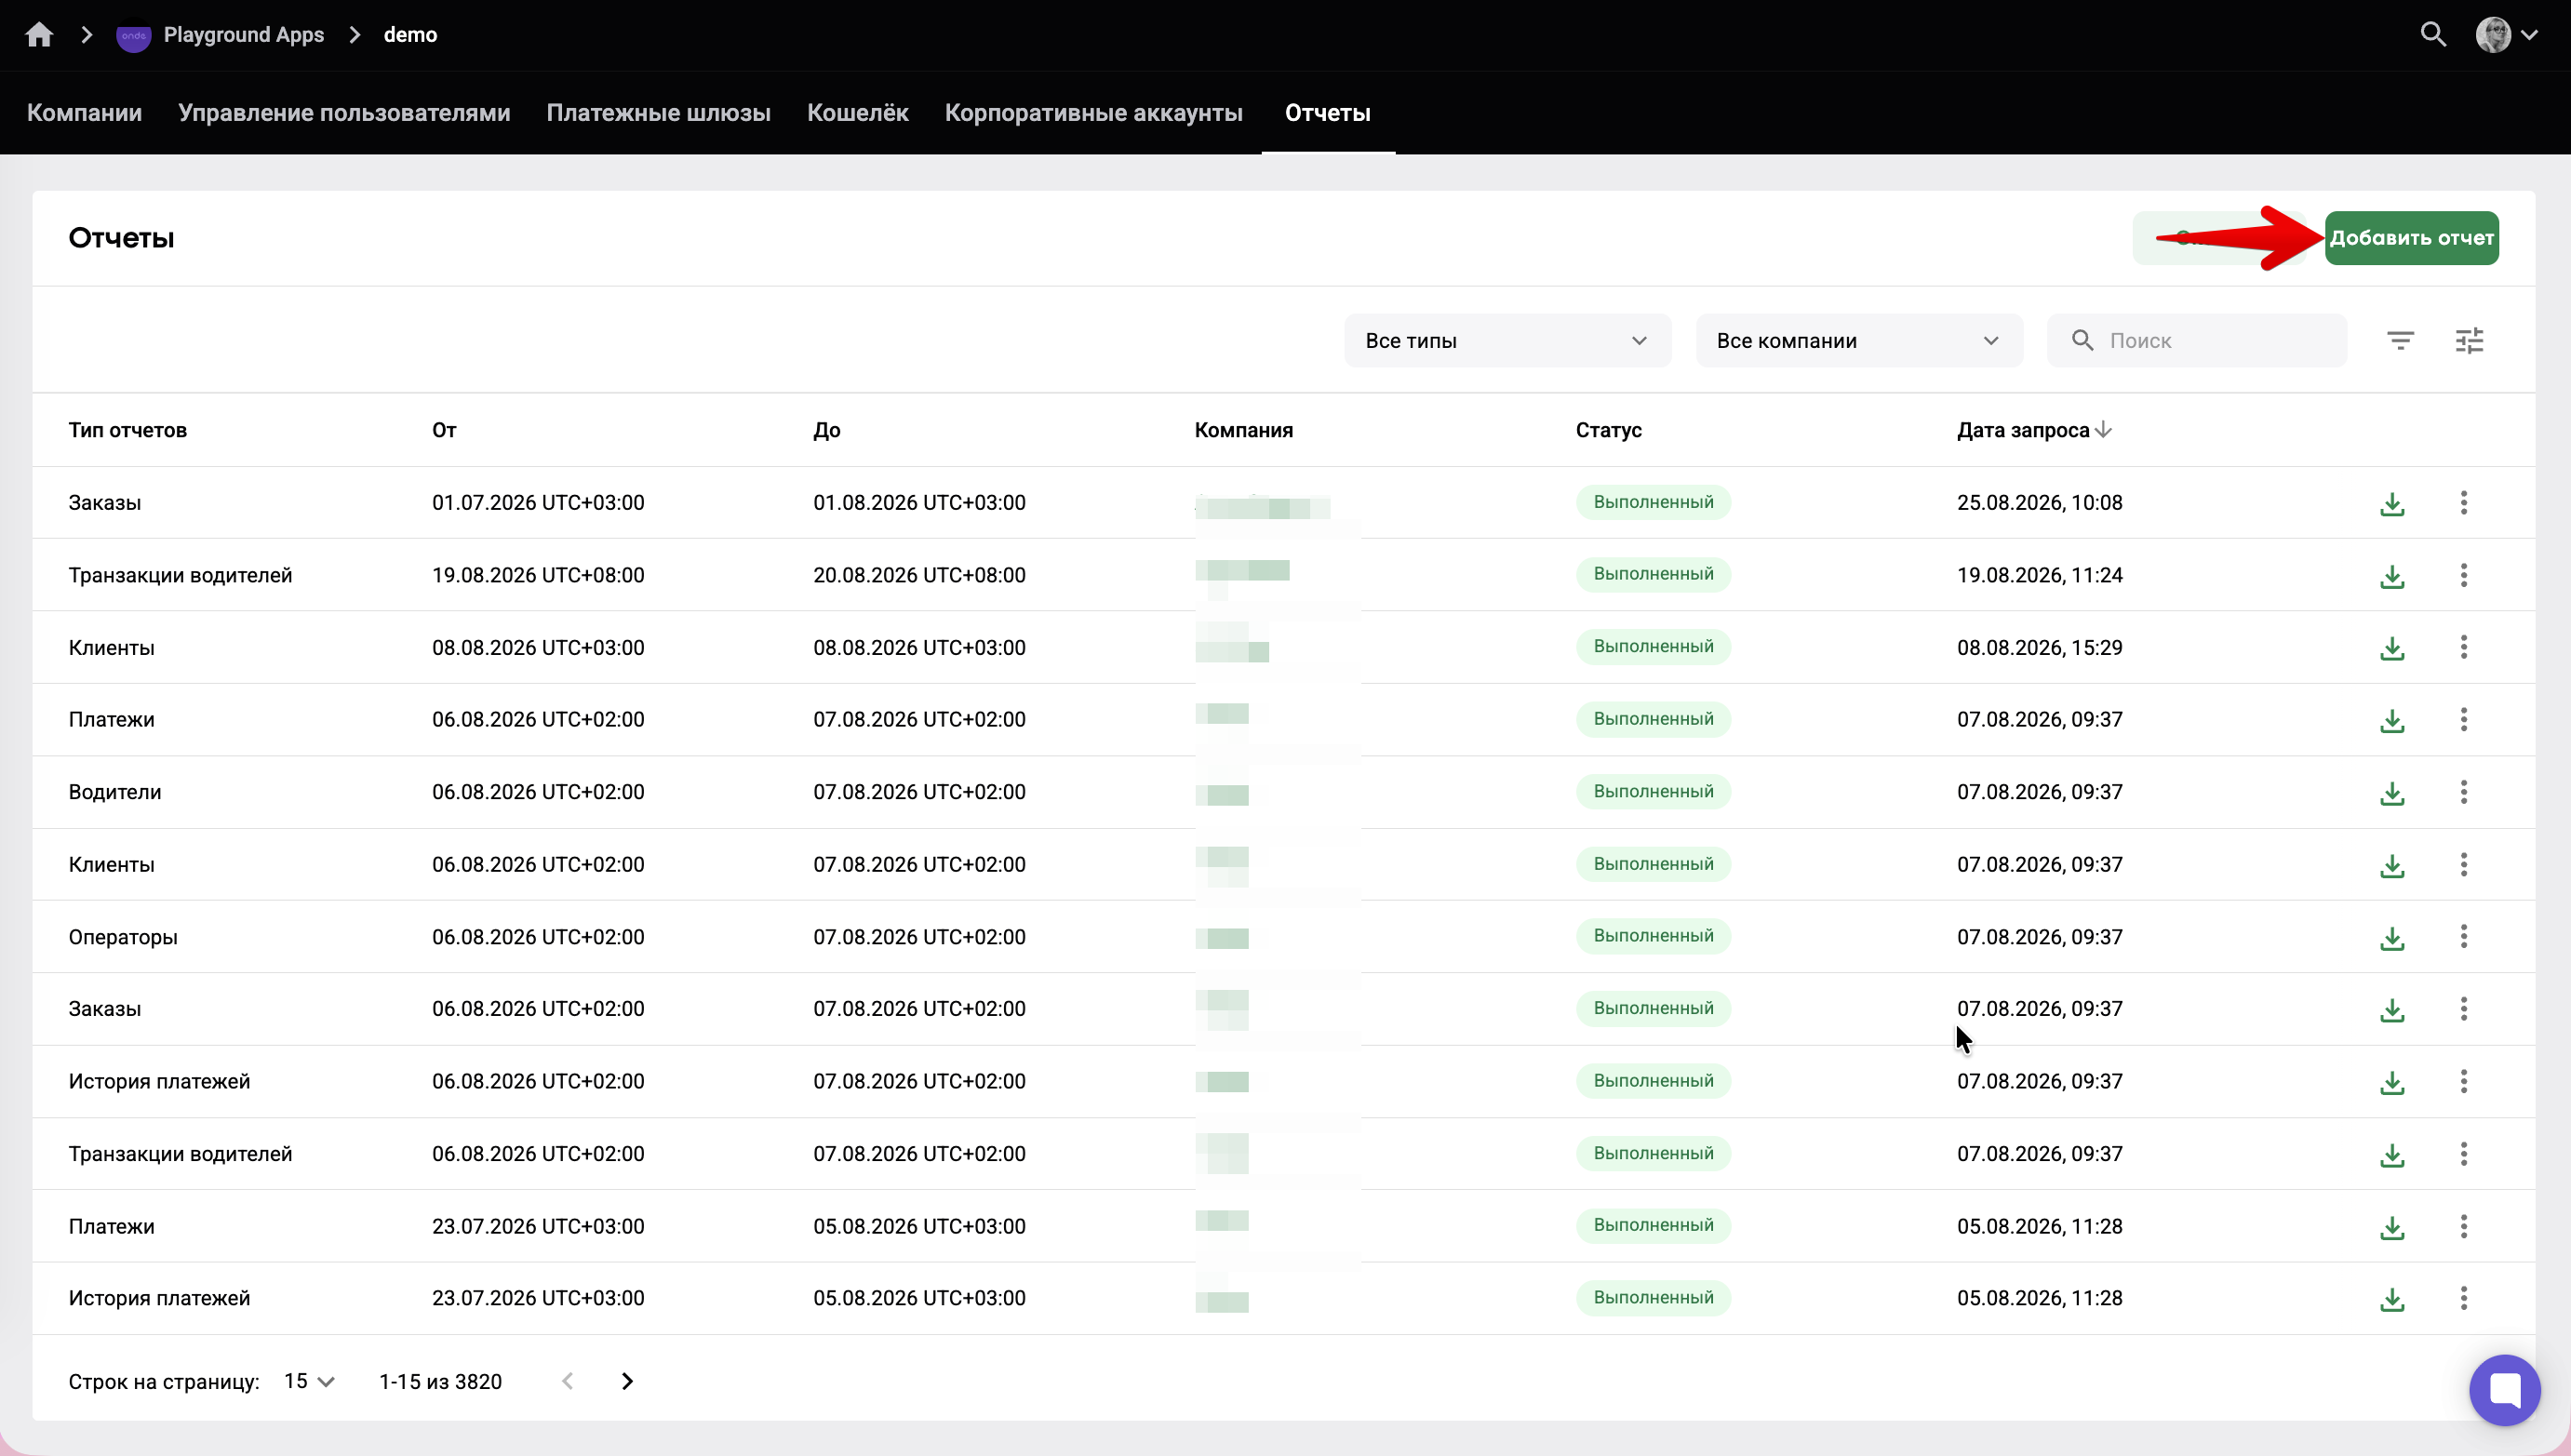Go to the home icon in breadcrumb
This screenshot has height=1456, width=2571.
pos(39,35)
